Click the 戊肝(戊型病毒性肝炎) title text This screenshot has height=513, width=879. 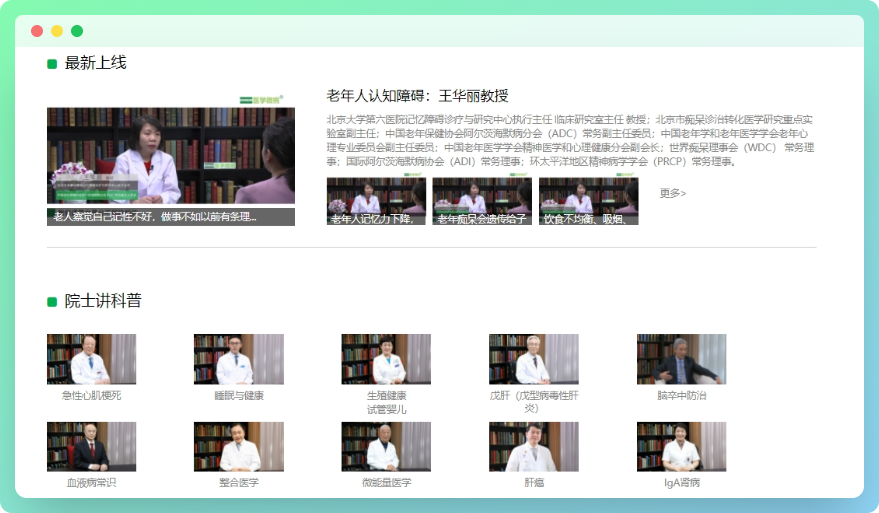534,402
